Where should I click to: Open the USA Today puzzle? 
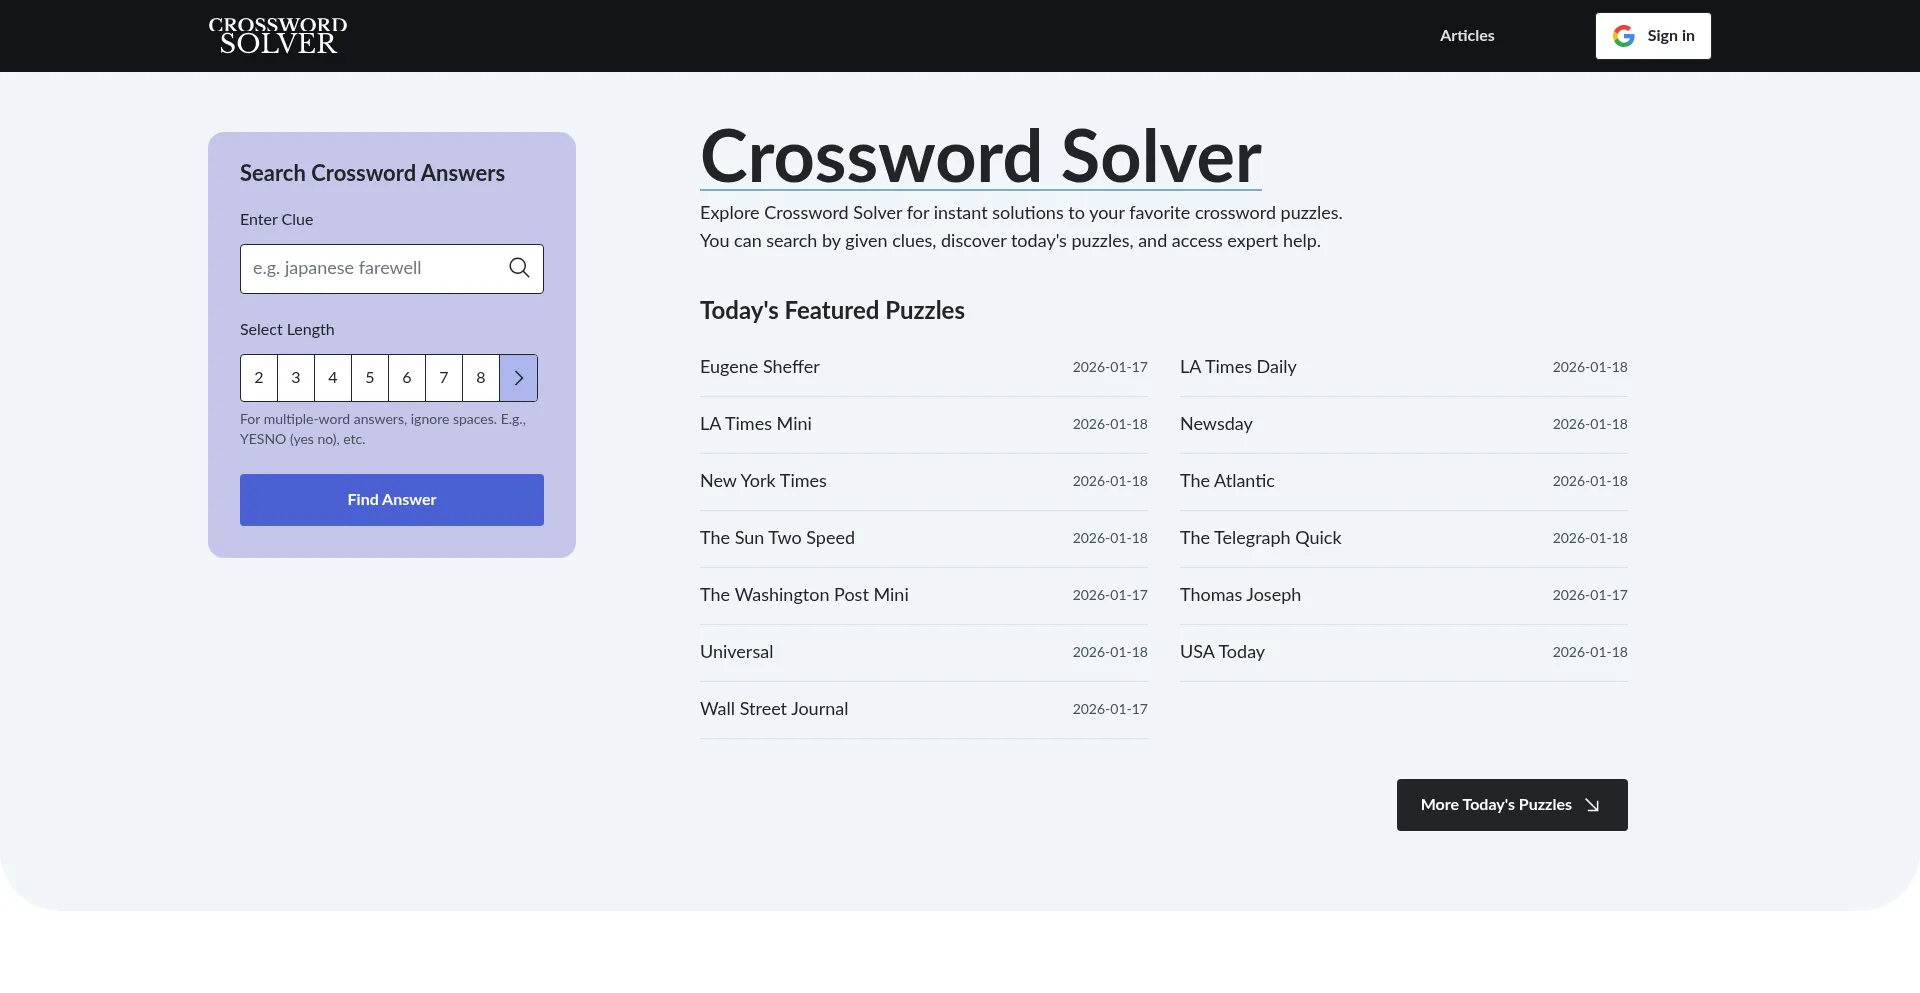[x=1221, y=652]
